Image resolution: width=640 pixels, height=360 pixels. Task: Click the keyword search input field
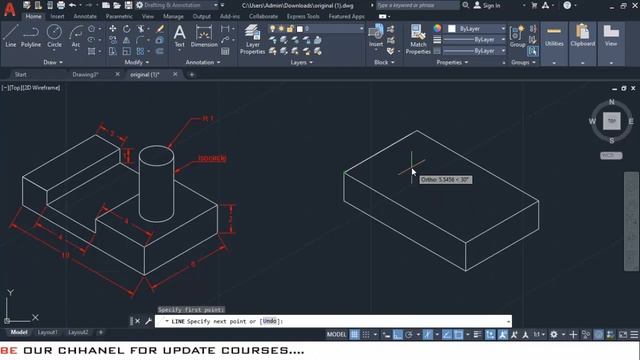pos(418,5)
